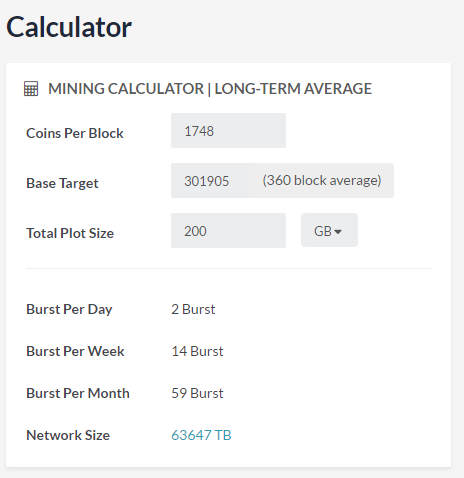Click the Base Target label
464x478 pixels.
click(x=62, y=183)
